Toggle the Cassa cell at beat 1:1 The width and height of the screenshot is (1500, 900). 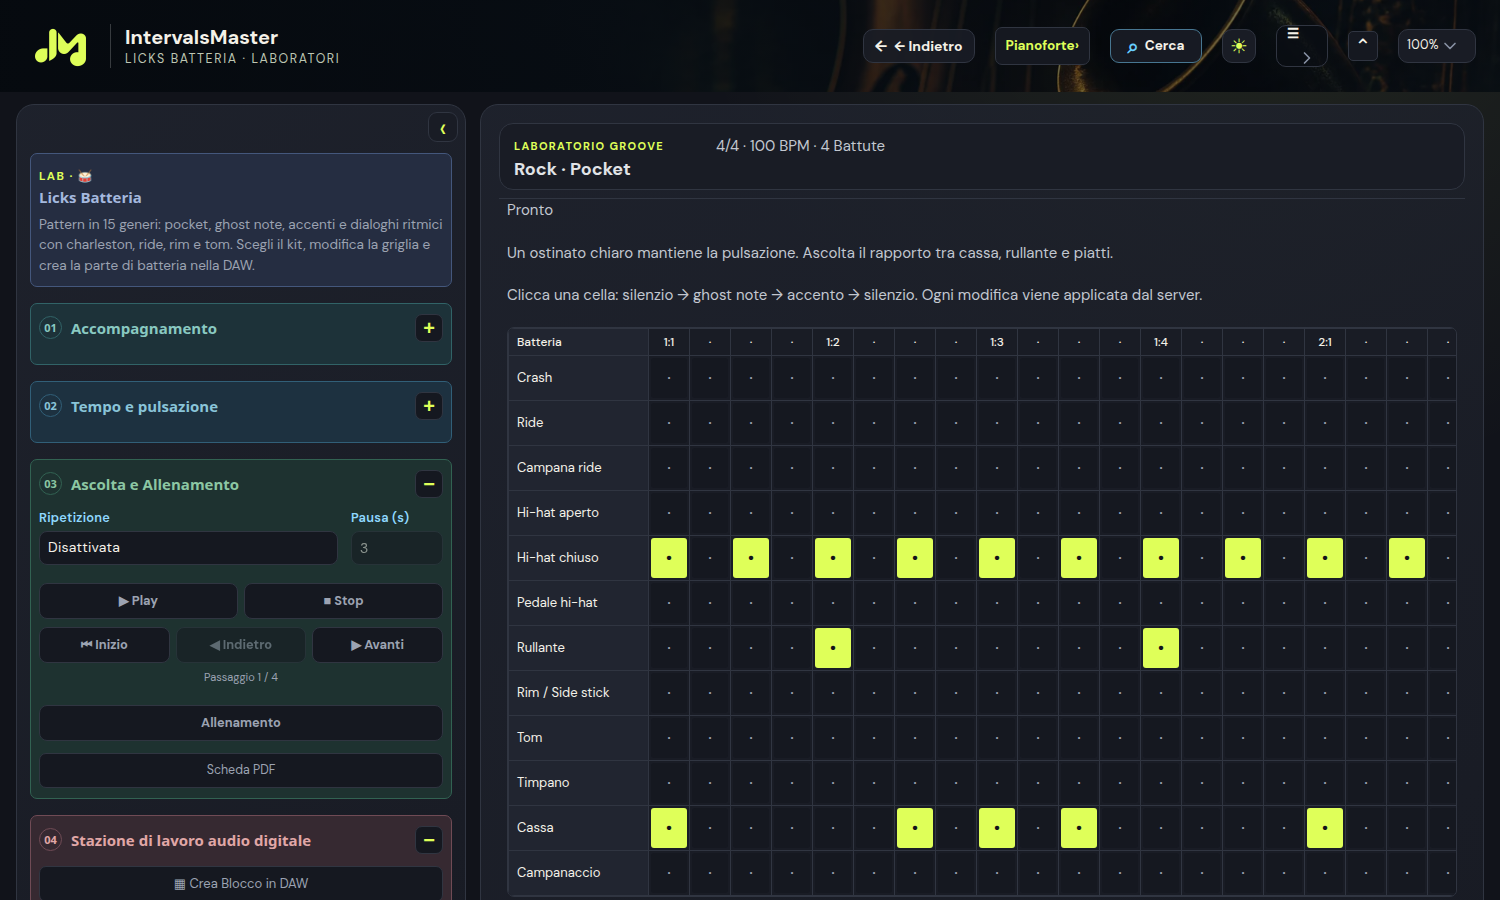669,828
